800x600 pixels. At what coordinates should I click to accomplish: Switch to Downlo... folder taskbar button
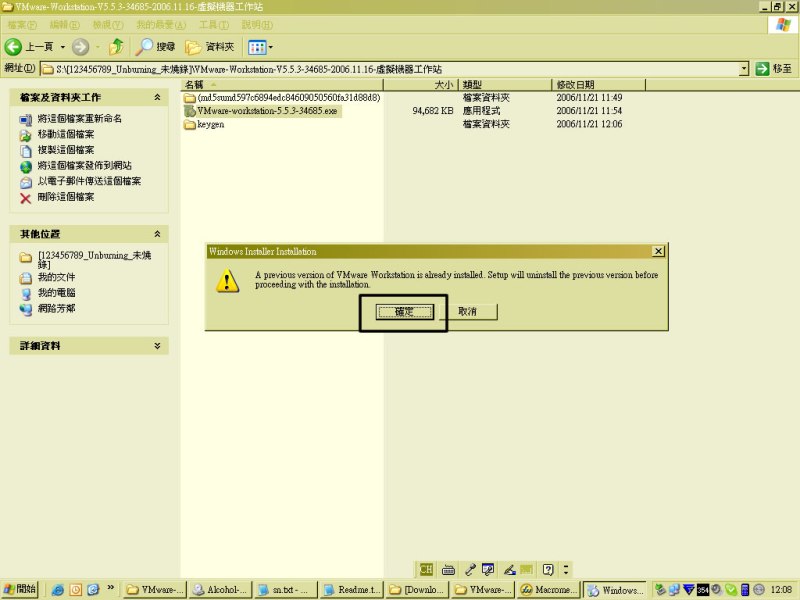(x=416, y=590)
